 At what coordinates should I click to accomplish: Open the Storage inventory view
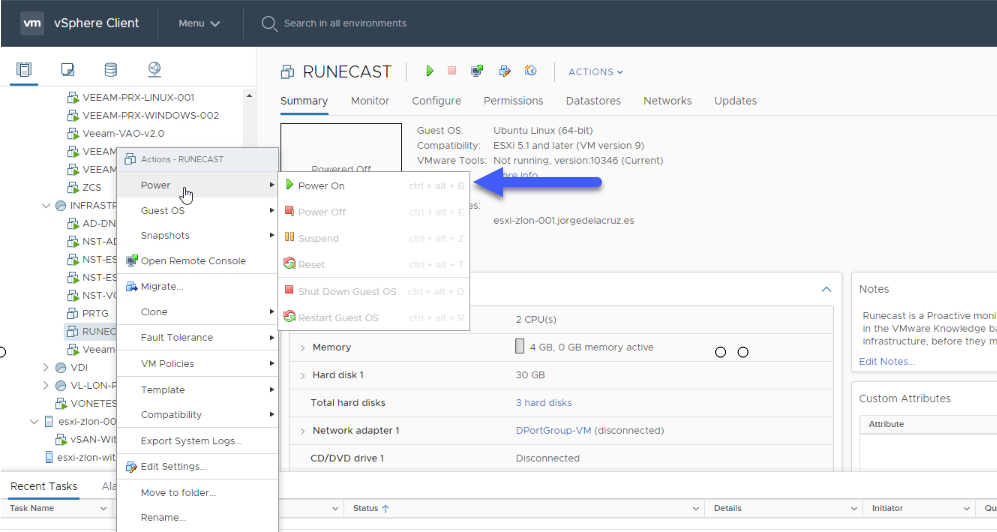point(111,69)
